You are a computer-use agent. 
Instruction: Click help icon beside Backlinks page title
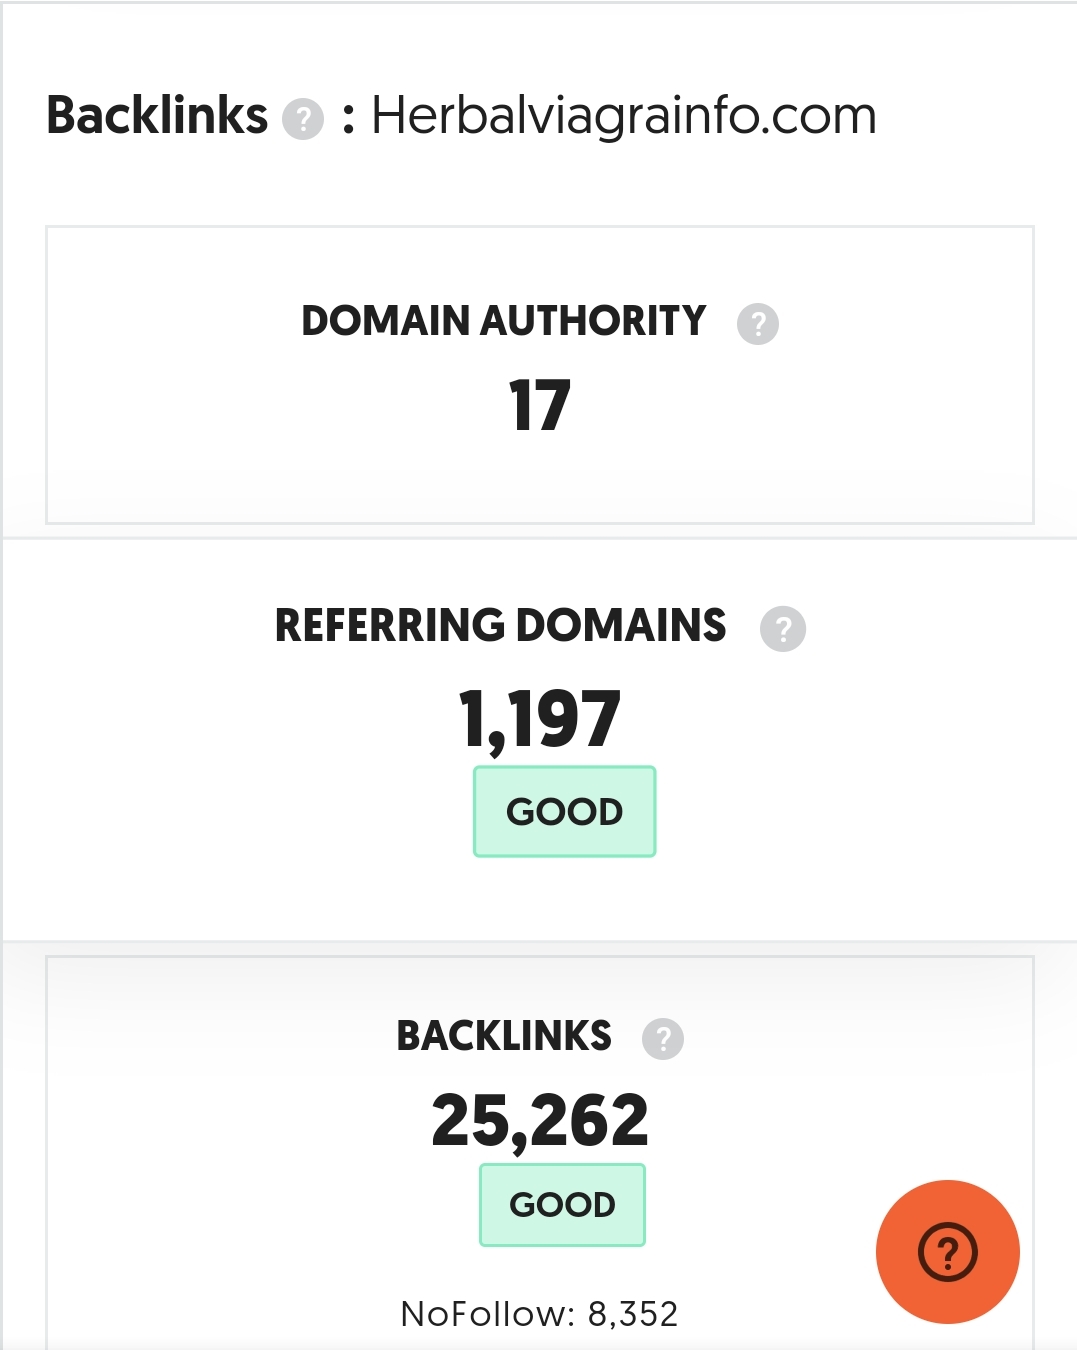(303, 119)
